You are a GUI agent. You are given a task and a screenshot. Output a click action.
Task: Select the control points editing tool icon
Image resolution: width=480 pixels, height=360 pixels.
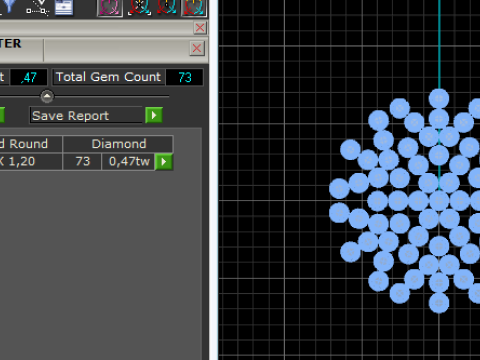(37, 7)
